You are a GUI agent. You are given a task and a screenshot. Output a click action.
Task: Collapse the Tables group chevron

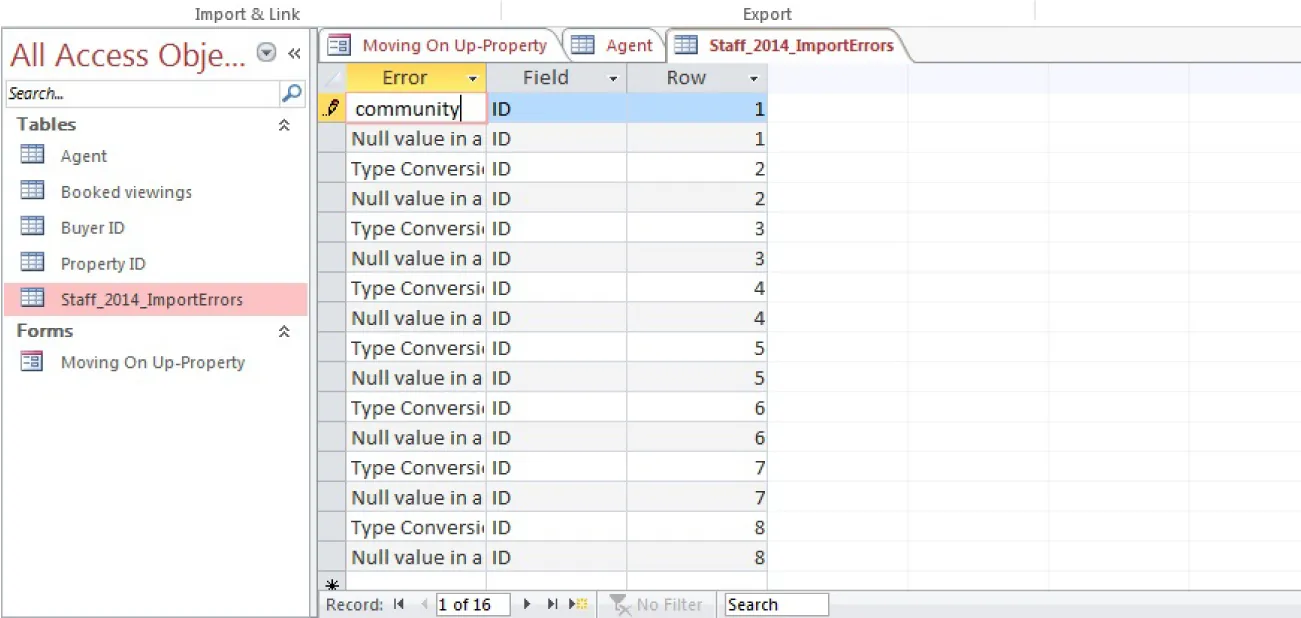tap(283, 124)
